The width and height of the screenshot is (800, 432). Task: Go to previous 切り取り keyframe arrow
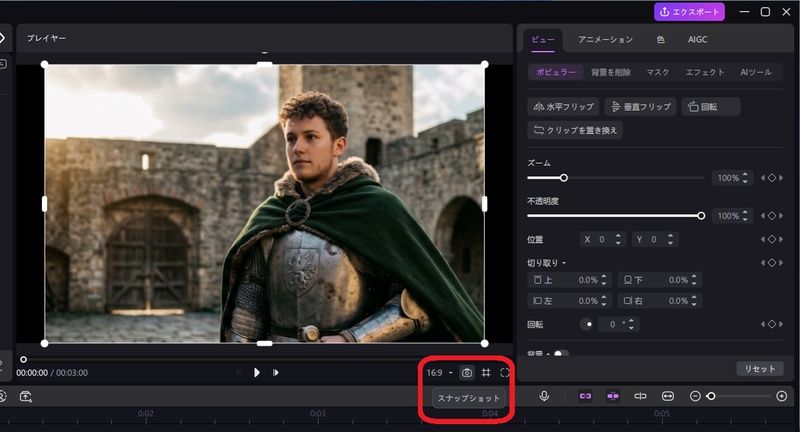tap(763, 263)
